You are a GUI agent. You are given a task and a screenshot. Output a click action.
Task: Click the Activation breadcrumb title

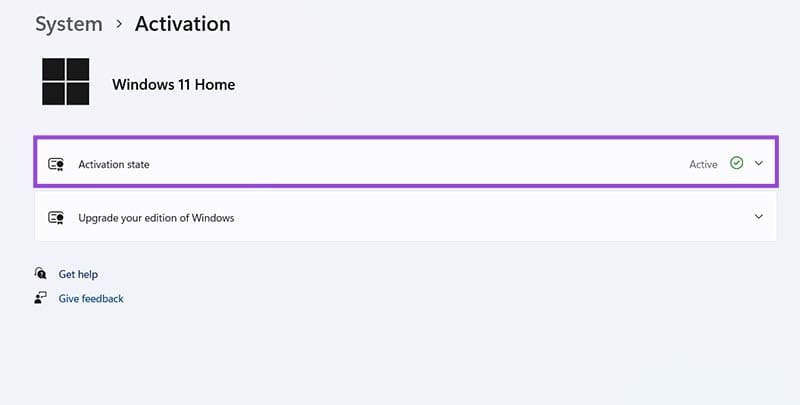pyautogui.click(x=182, y=23)
